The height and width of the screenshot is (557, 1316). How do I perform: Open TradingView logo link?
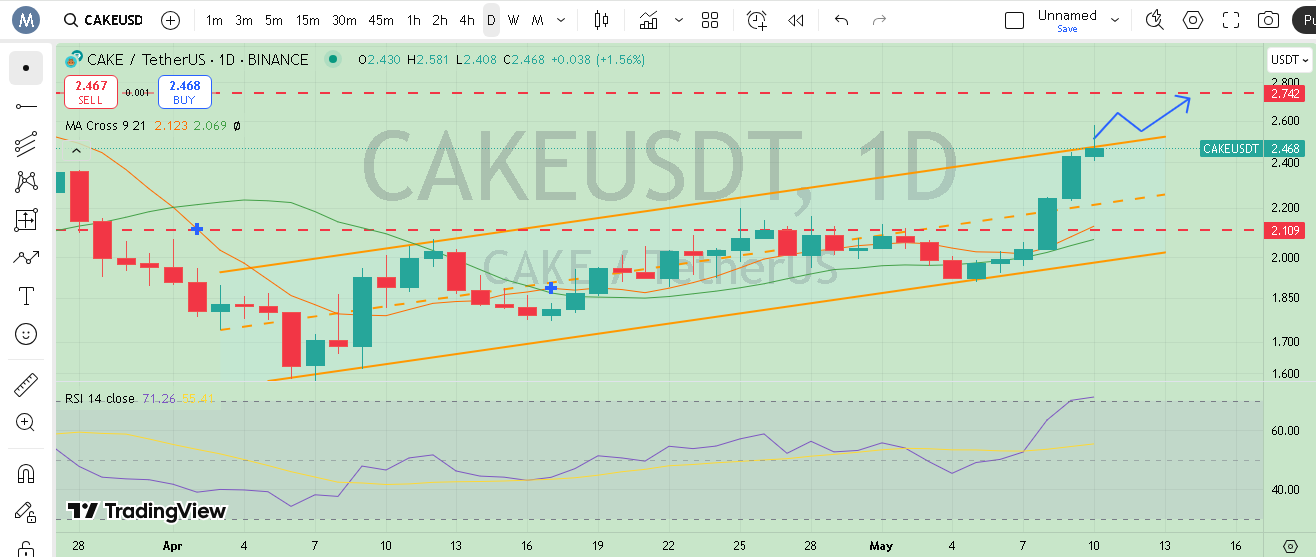point(146,511)
